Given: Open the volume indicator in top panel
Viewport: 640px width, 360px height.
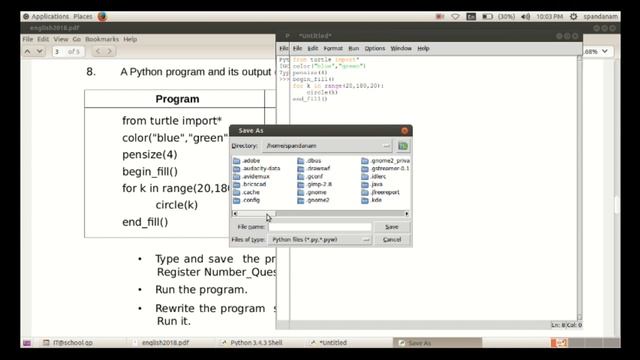Looking at the screenshot, I should [526, 17].
